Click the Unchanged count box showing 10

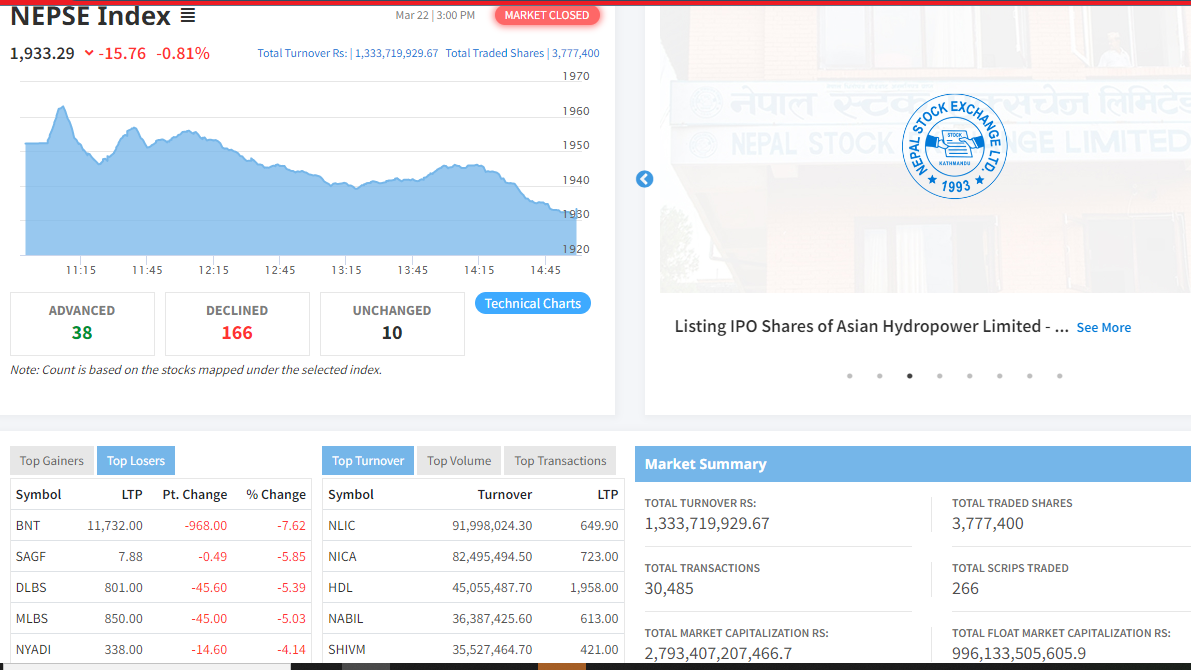pyautogui.click(x=392, y=324)
